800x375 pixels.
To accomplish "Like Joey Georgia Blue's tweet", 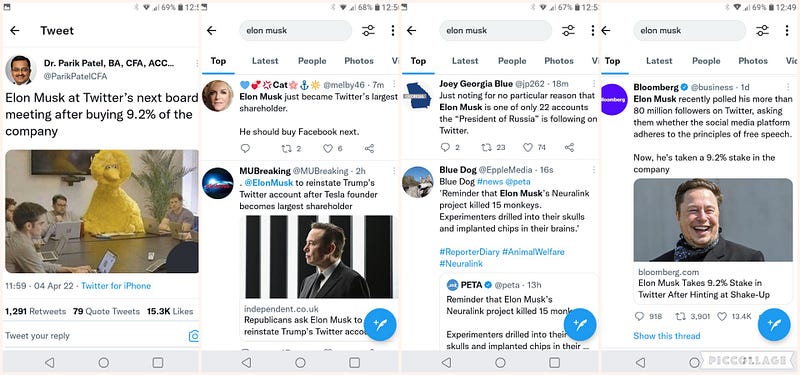I will coord(528,147).
